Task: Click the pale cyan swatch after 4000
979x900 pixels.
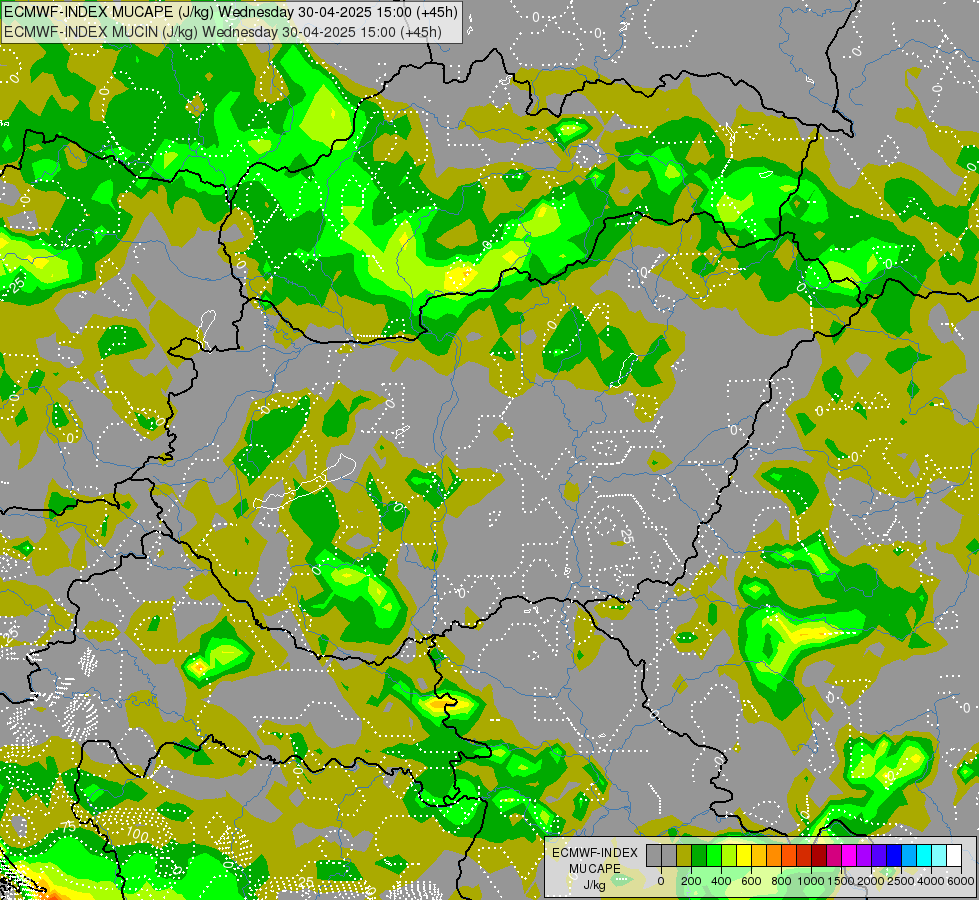Action: point(940,856)
